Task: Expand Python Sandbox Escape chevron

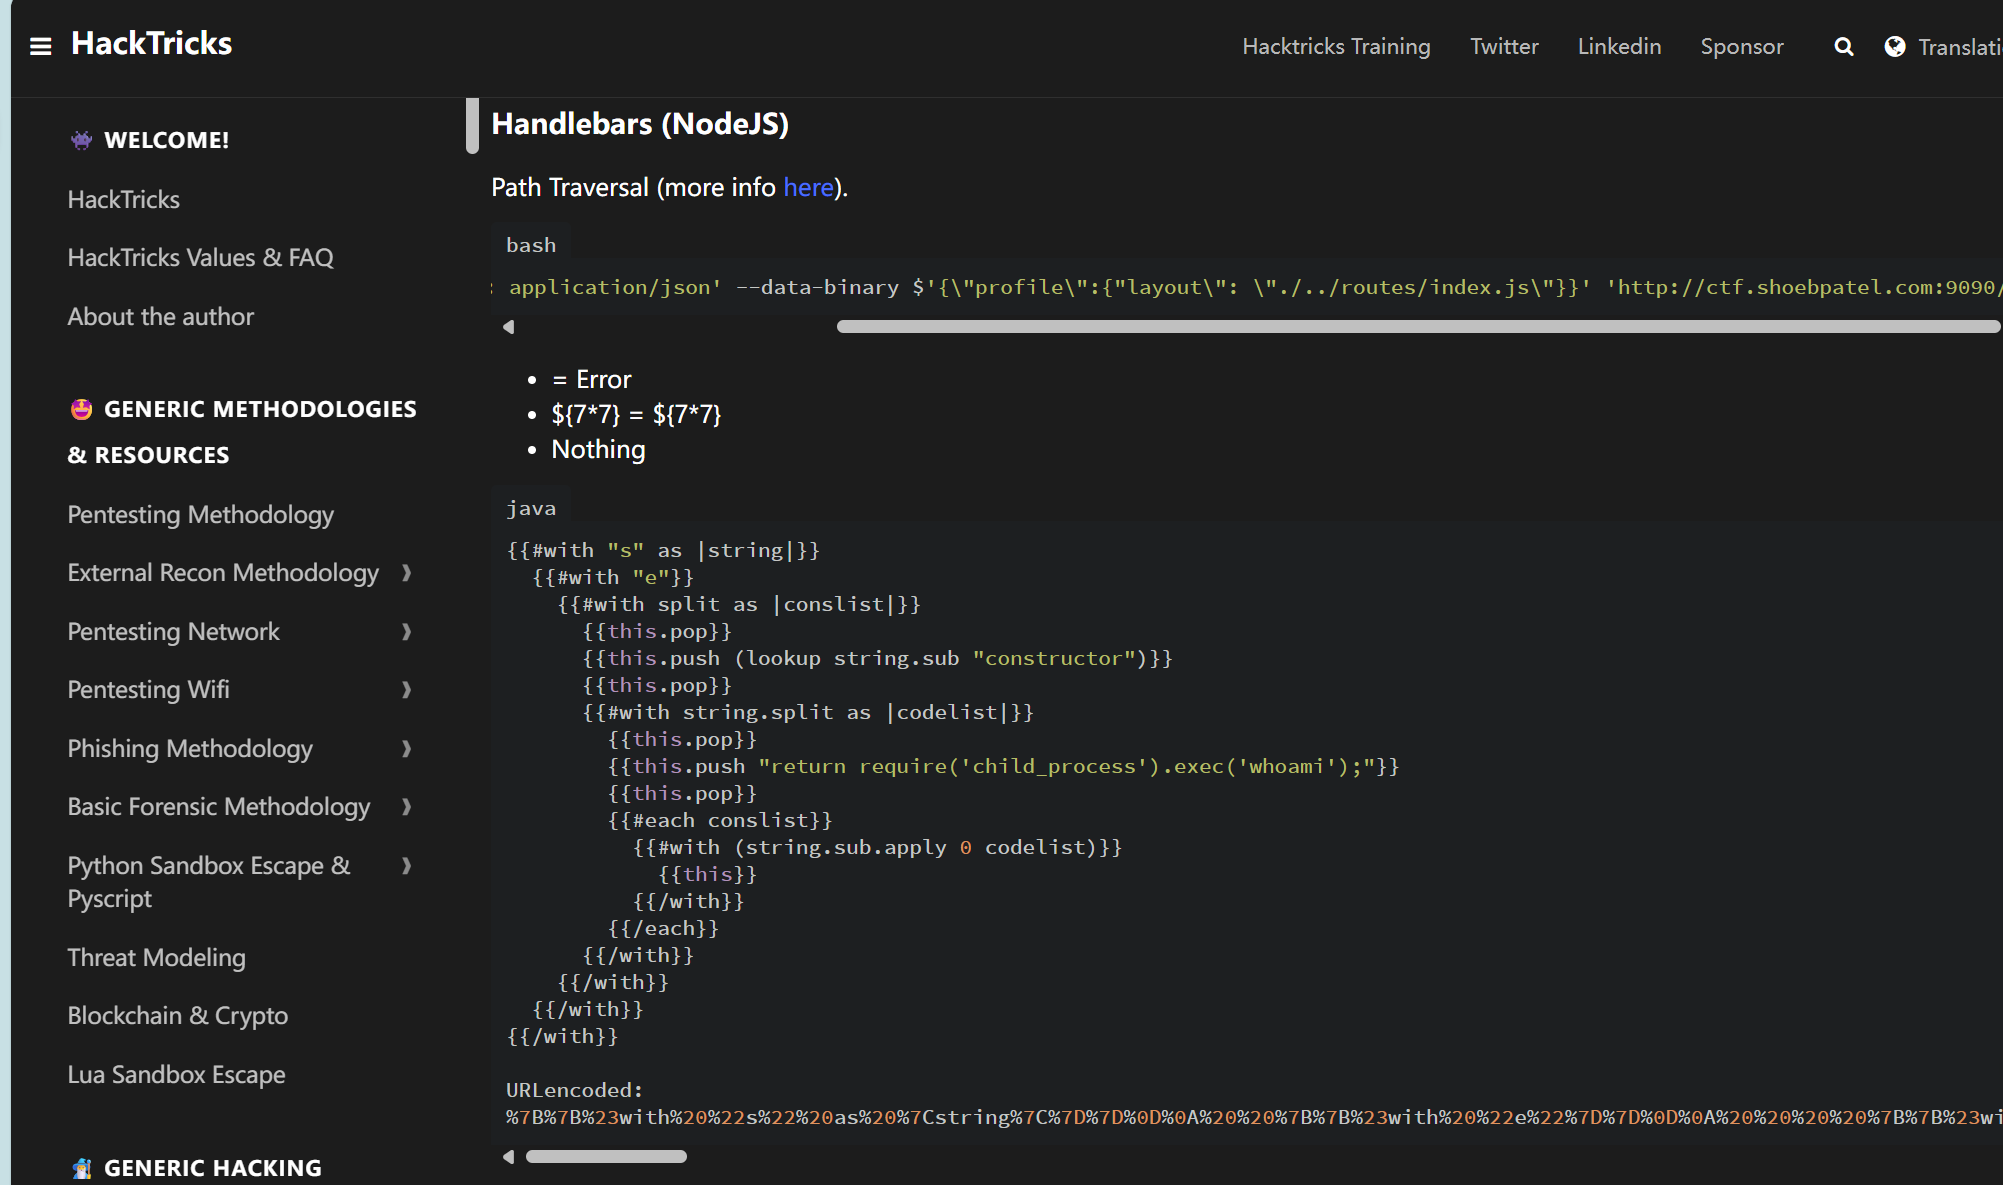Action: (x=406, y=866)
